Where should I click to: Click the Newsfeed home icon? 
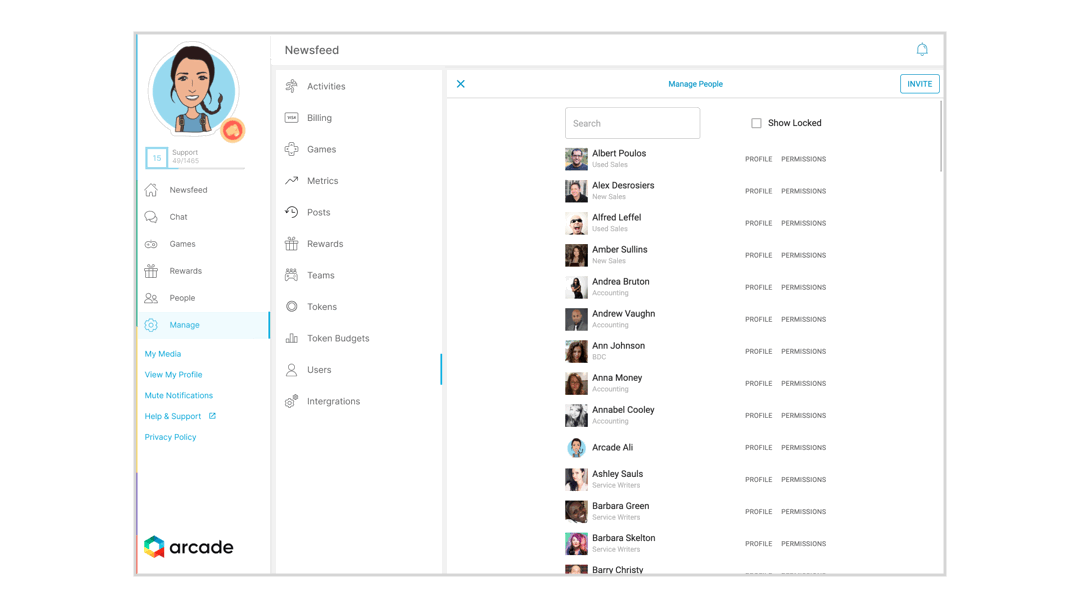[x=152, y=190]
